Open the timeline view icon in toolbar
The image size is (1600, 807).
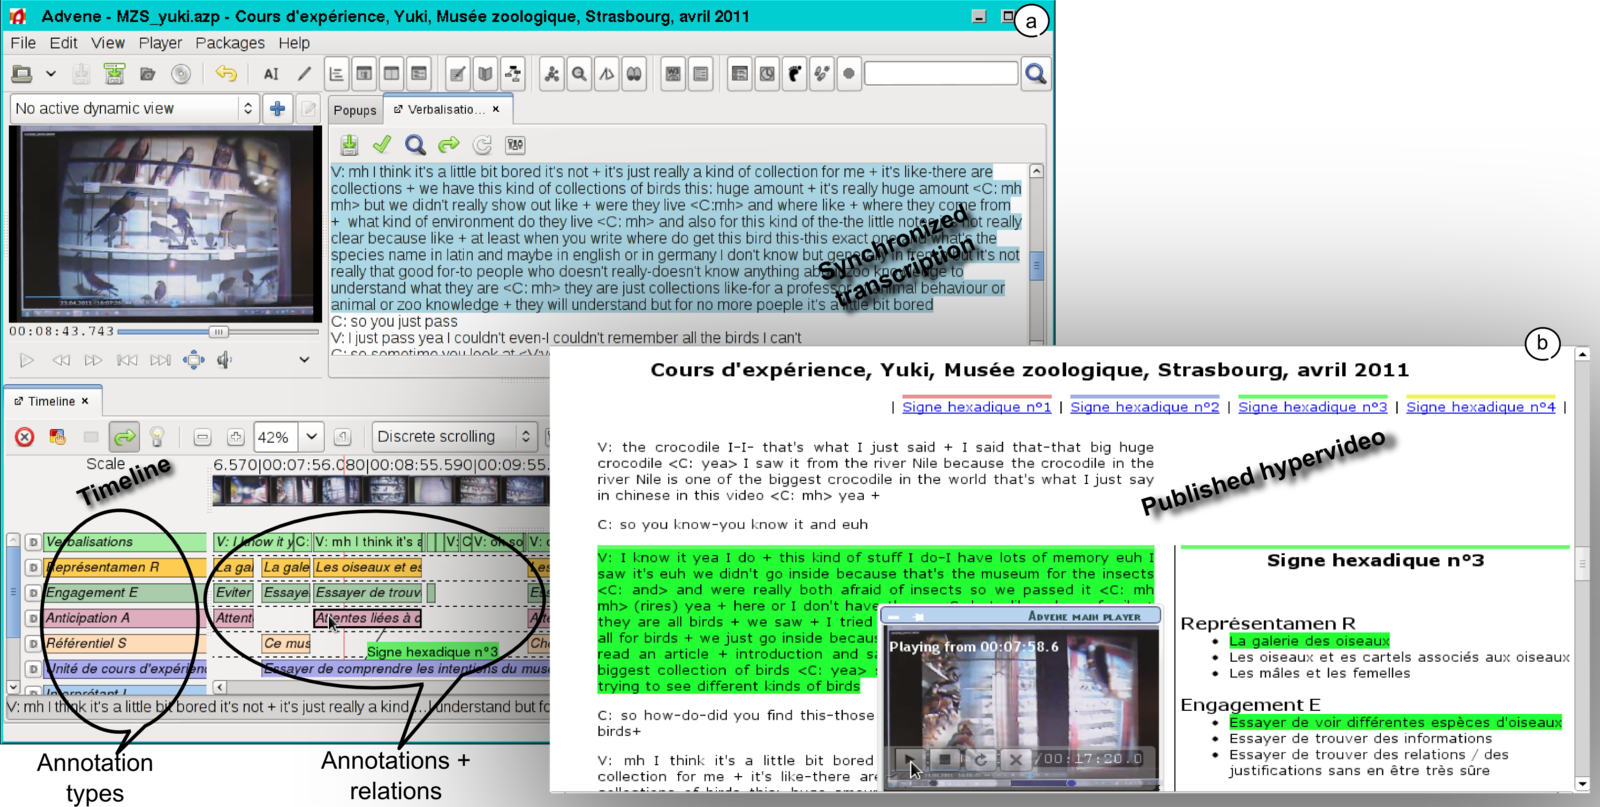click(x=337, y=74)
